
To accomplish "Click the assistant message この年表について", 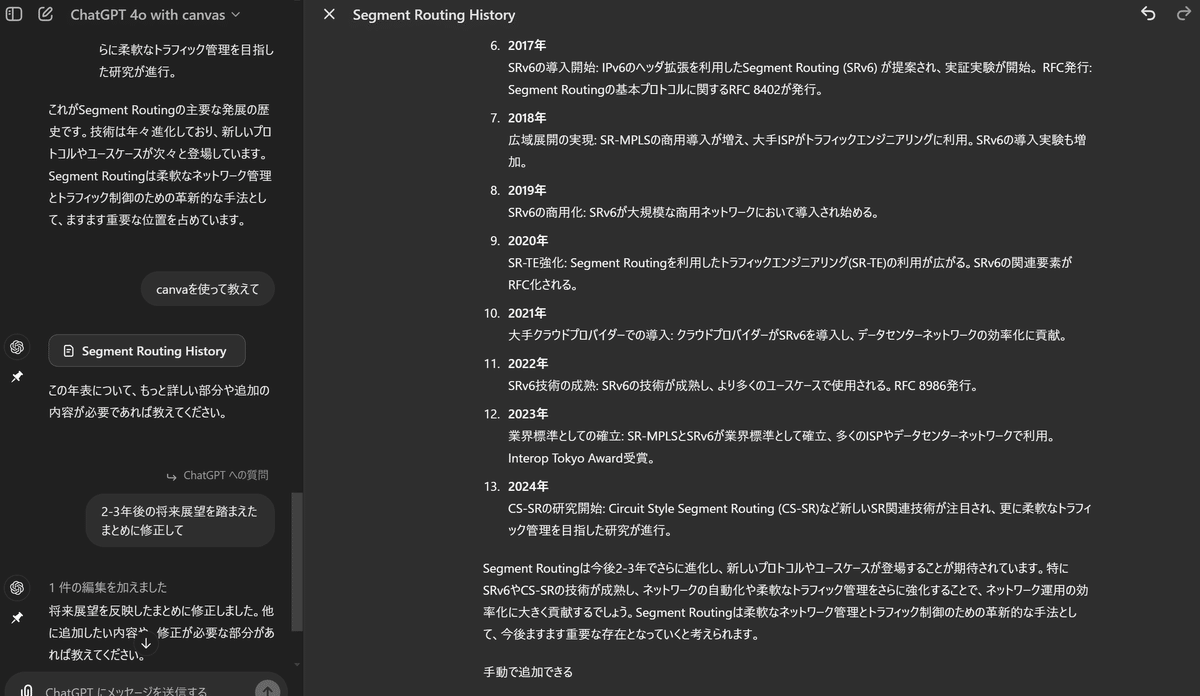I will [159, 401].
